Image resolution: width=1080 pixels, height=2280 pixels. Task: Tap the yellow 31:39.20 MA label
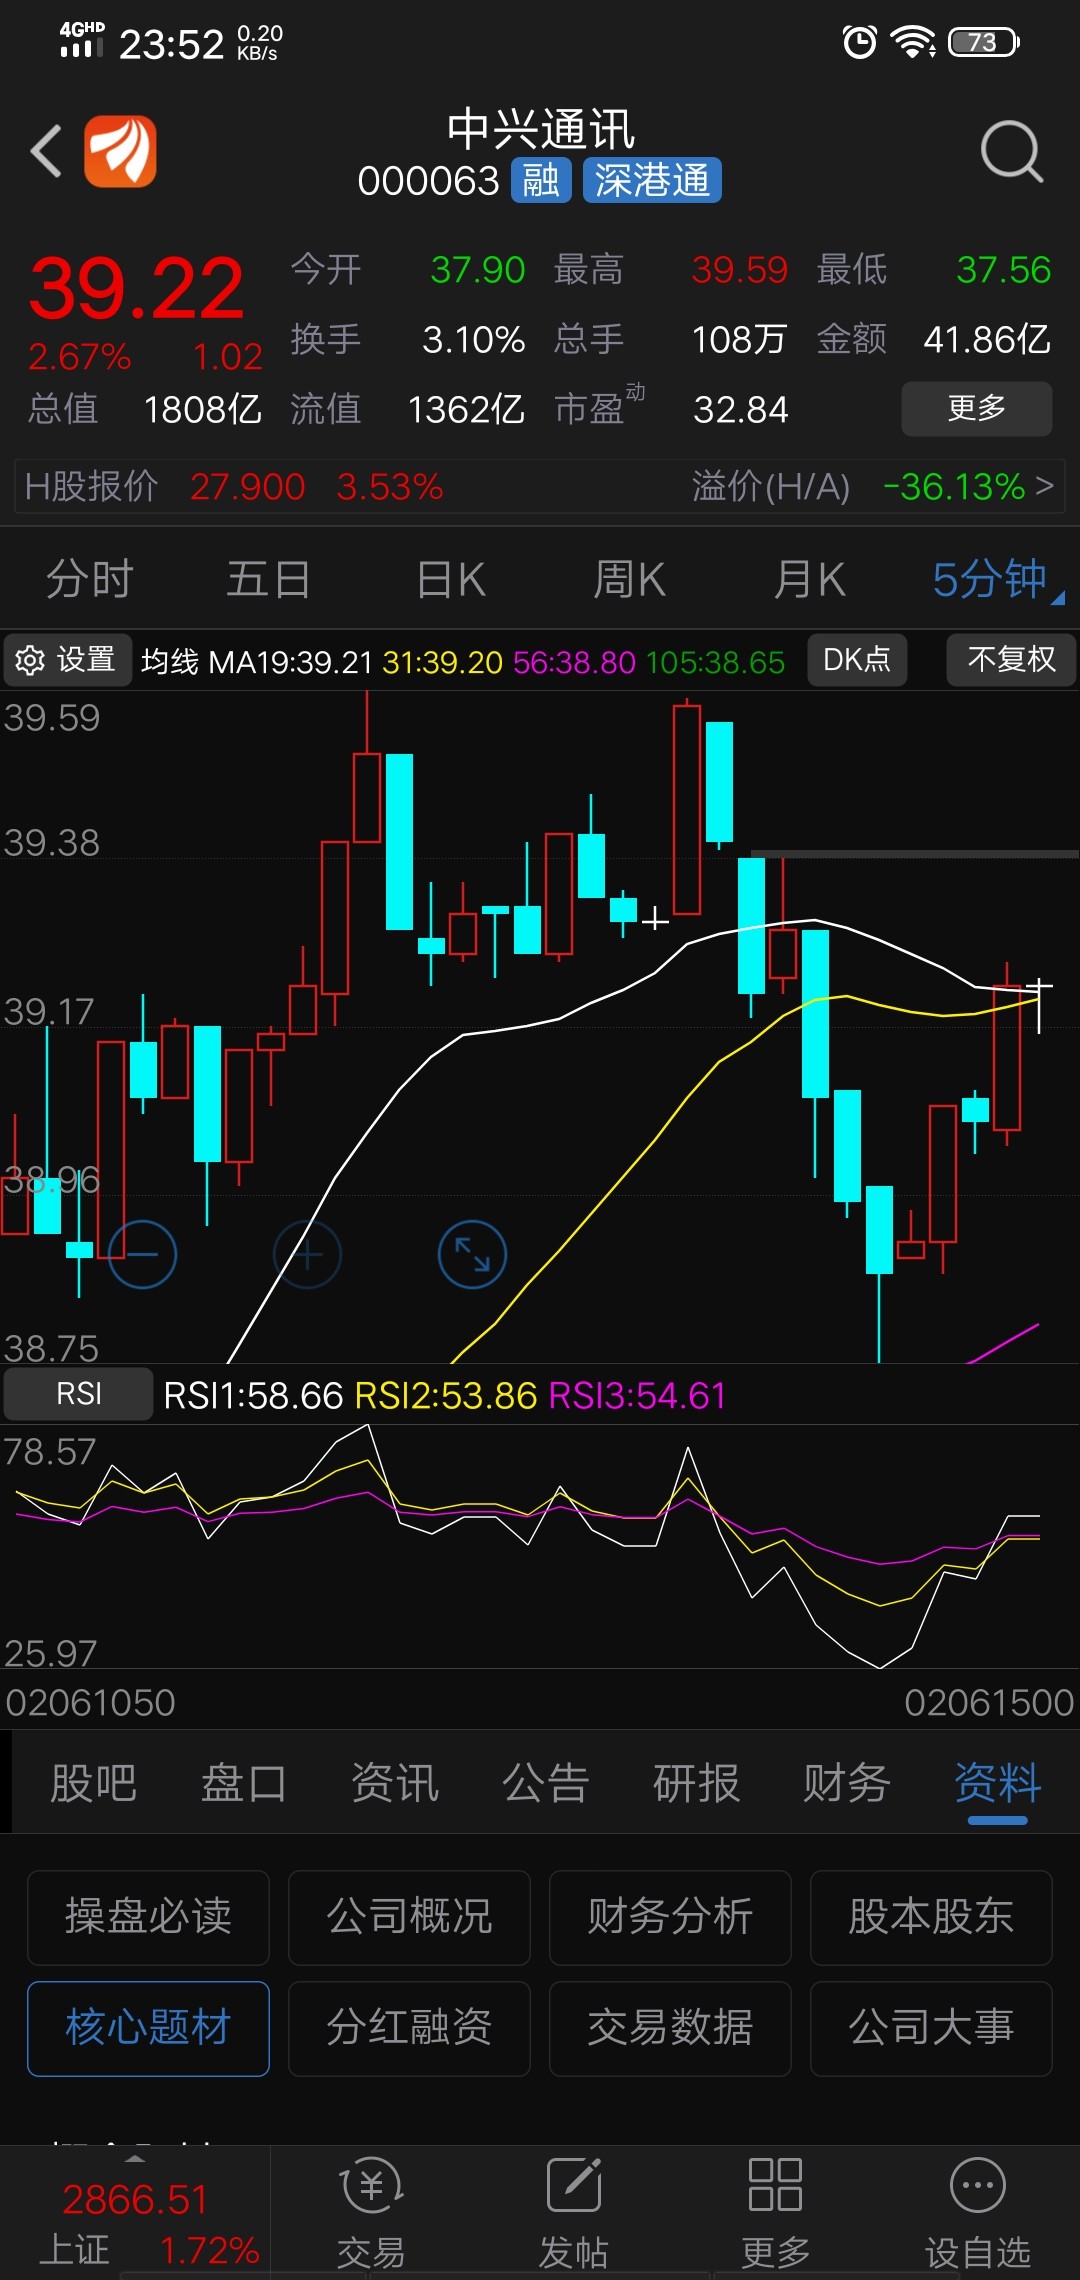[x=442, y=662]
